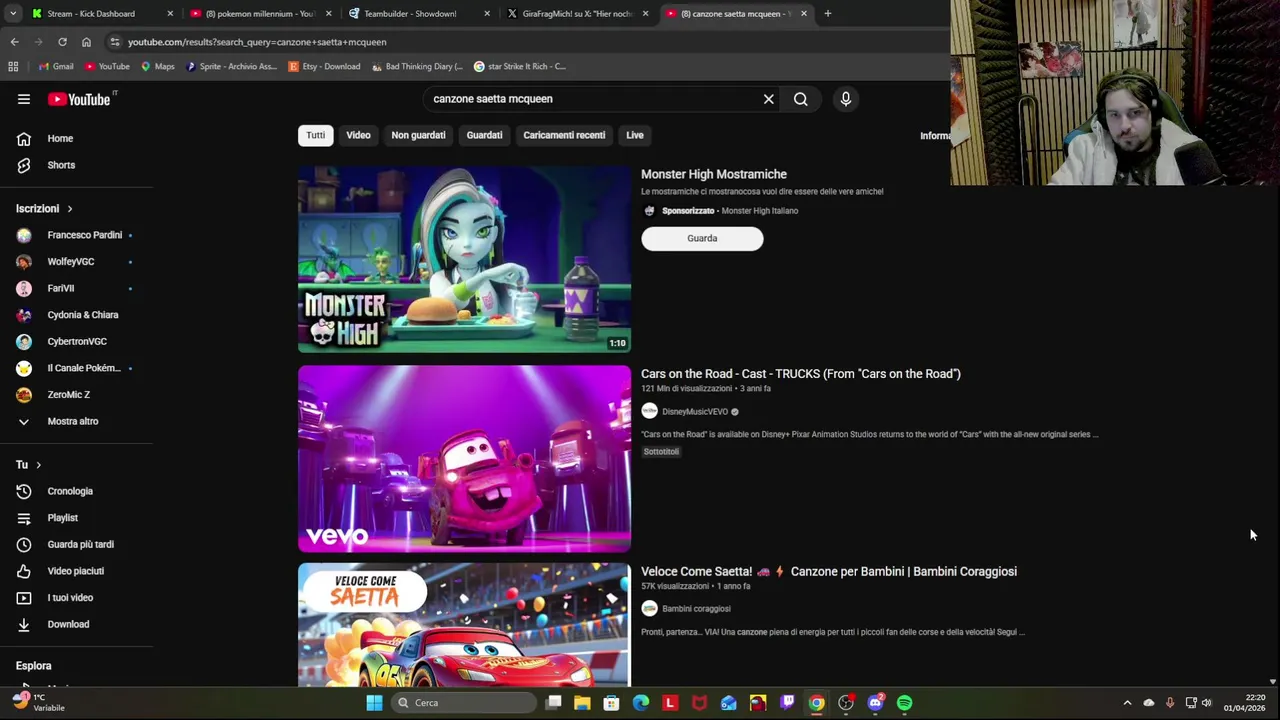Image resolution: width=1280 pixels, height=720 pixels.
Task: Click the DisneyMusicVEVO channel name
Action: [695, 412]
